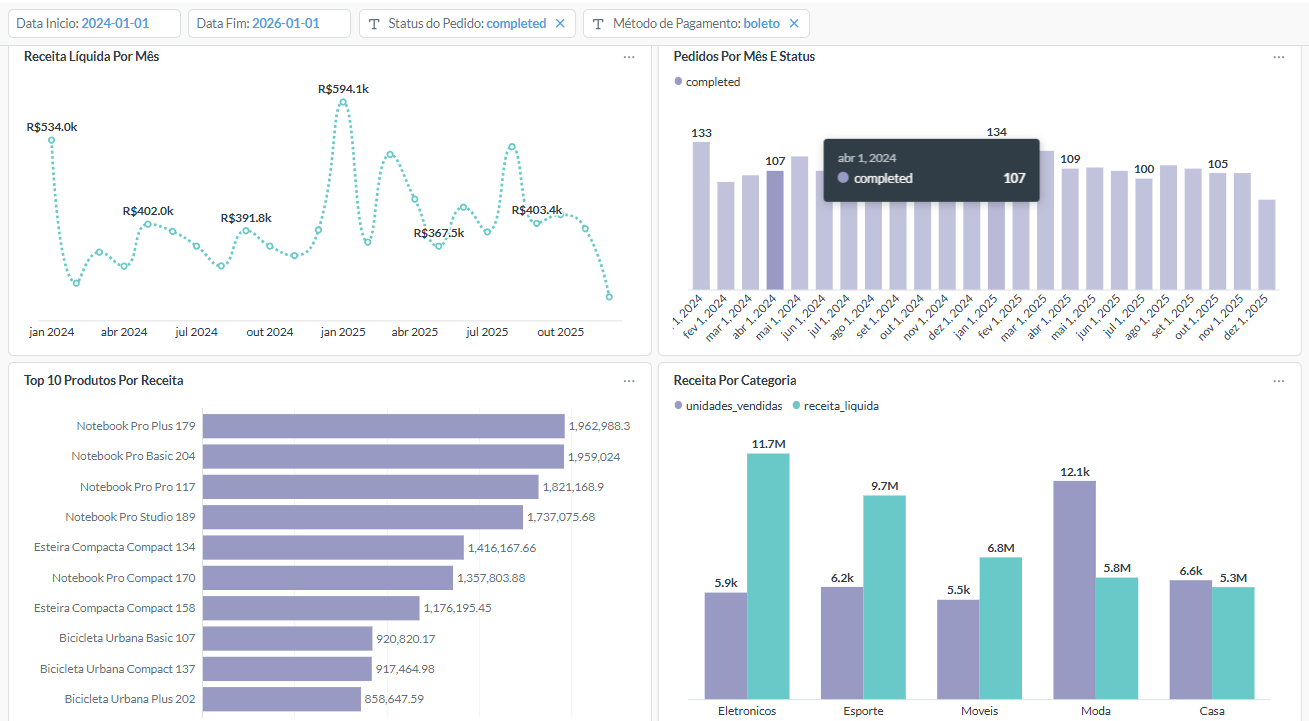Open the Pedidos Por Mês E Status card menu

[x=1279, y=57]
